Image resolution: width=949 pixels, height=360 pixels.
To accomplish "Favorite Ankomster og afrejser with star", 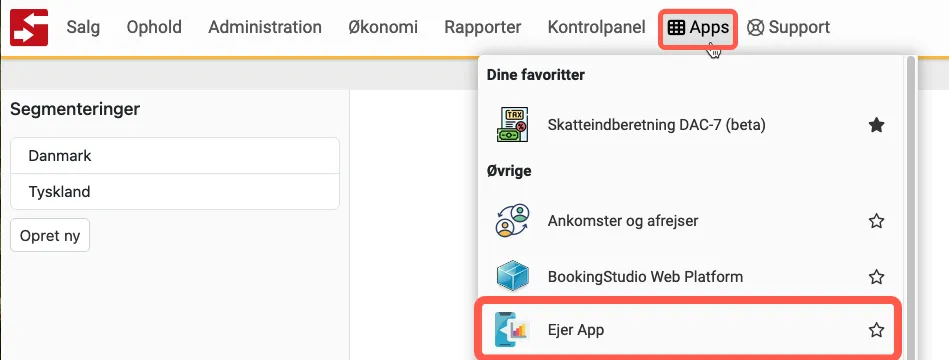I will [x=876, y=221].
